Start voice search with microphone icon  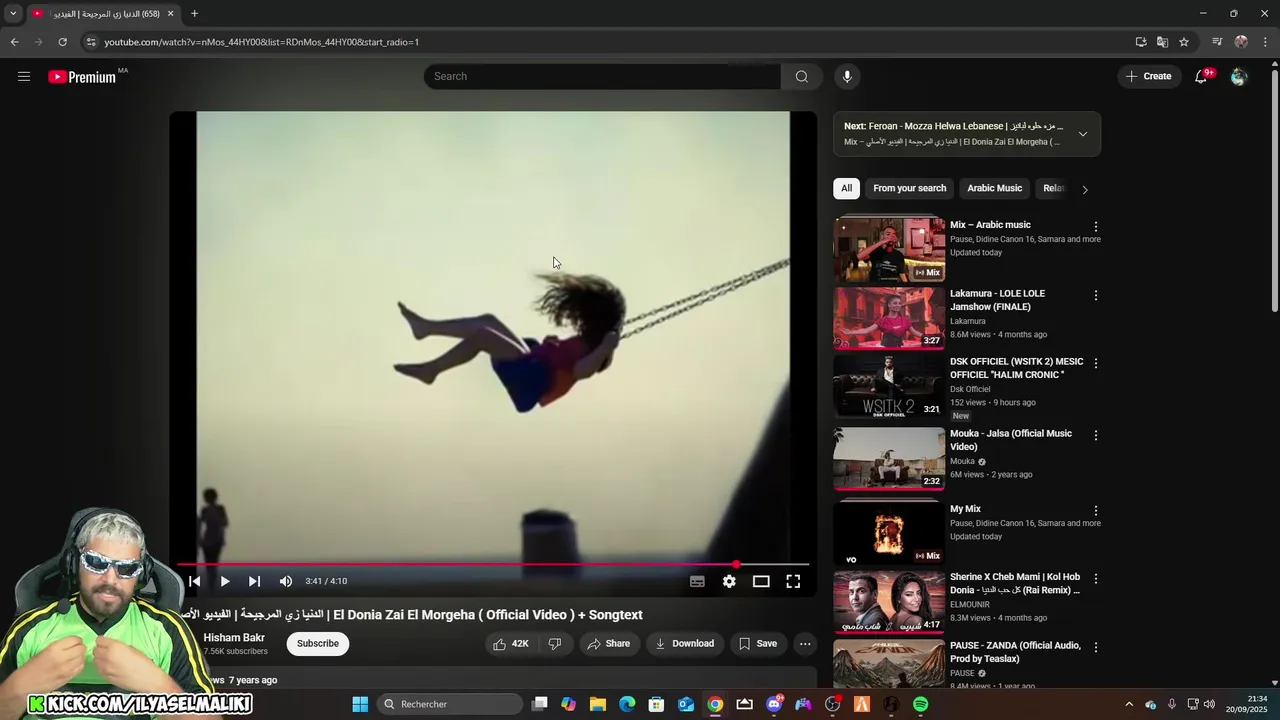click(x=847, y=77)
